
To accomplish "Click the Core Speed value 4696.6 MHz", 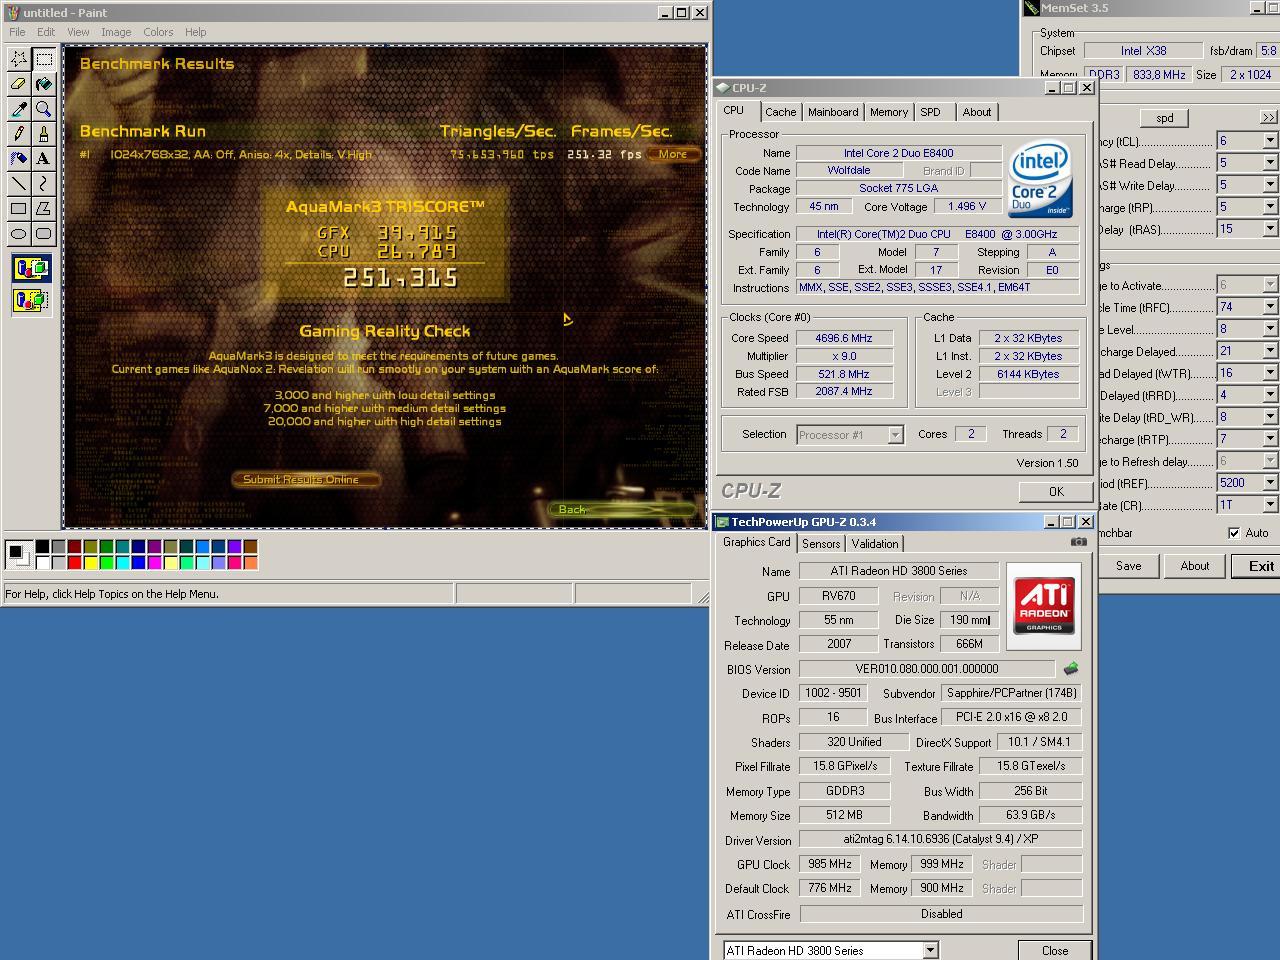I will coord(844,338).
